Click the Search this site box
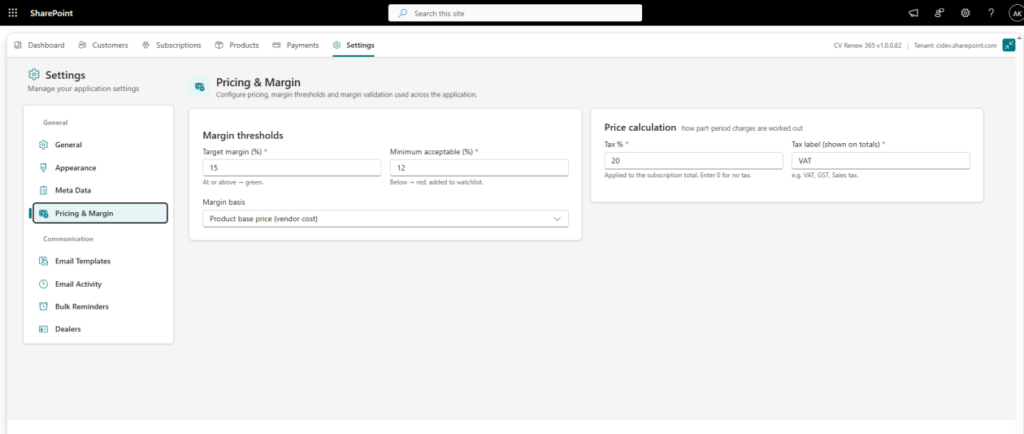Viewport: 1024px width, 434px height. tap(515, 13)
